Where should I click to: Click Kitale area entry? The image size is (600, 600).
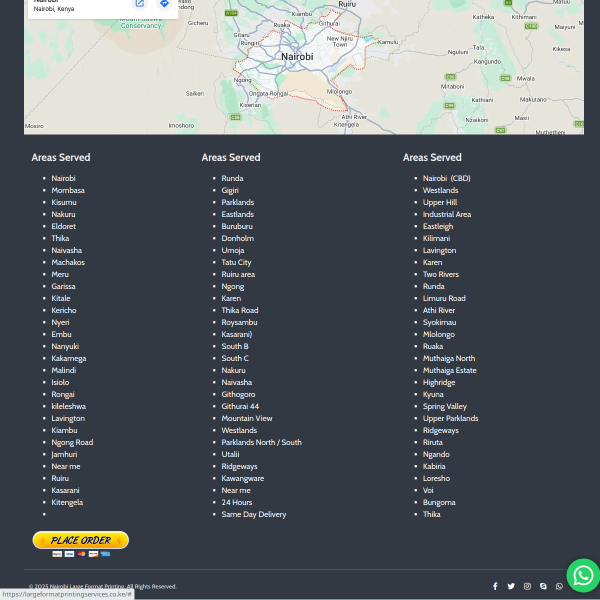pos(61,298)
